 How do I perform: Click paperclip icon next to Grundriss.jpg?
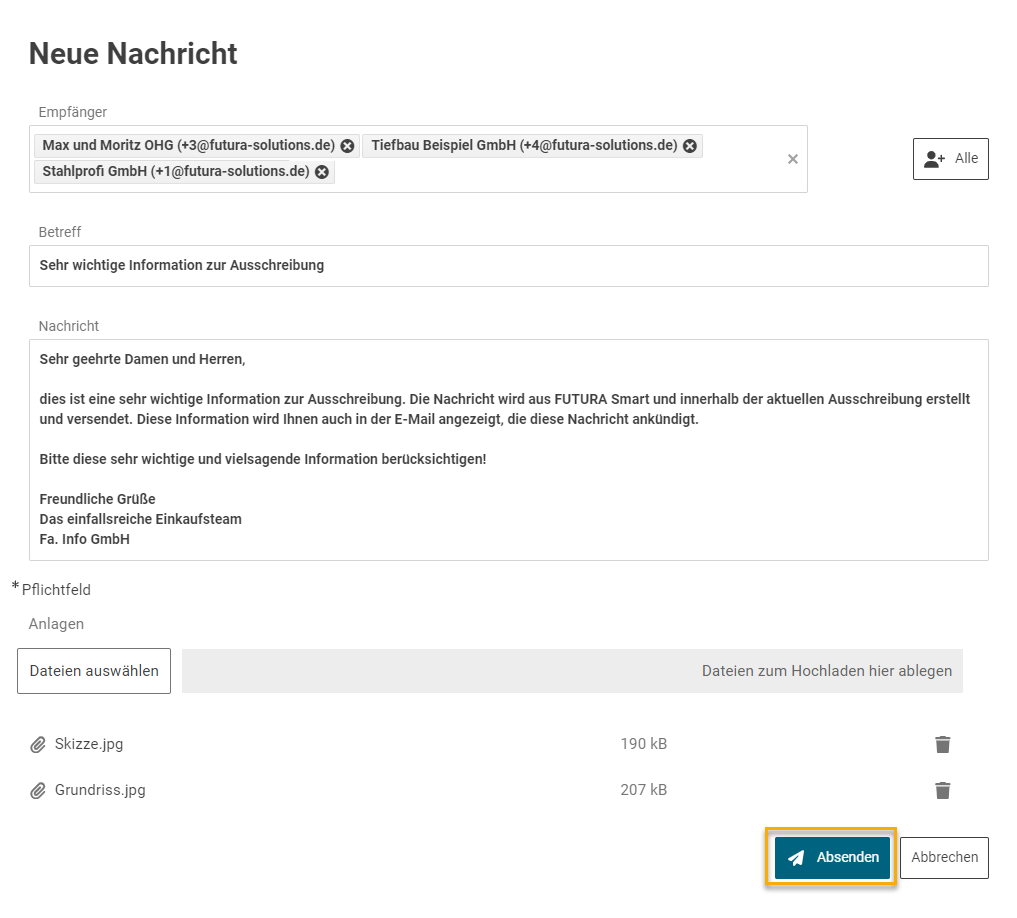pyautogui.click(x=38, y=791)
